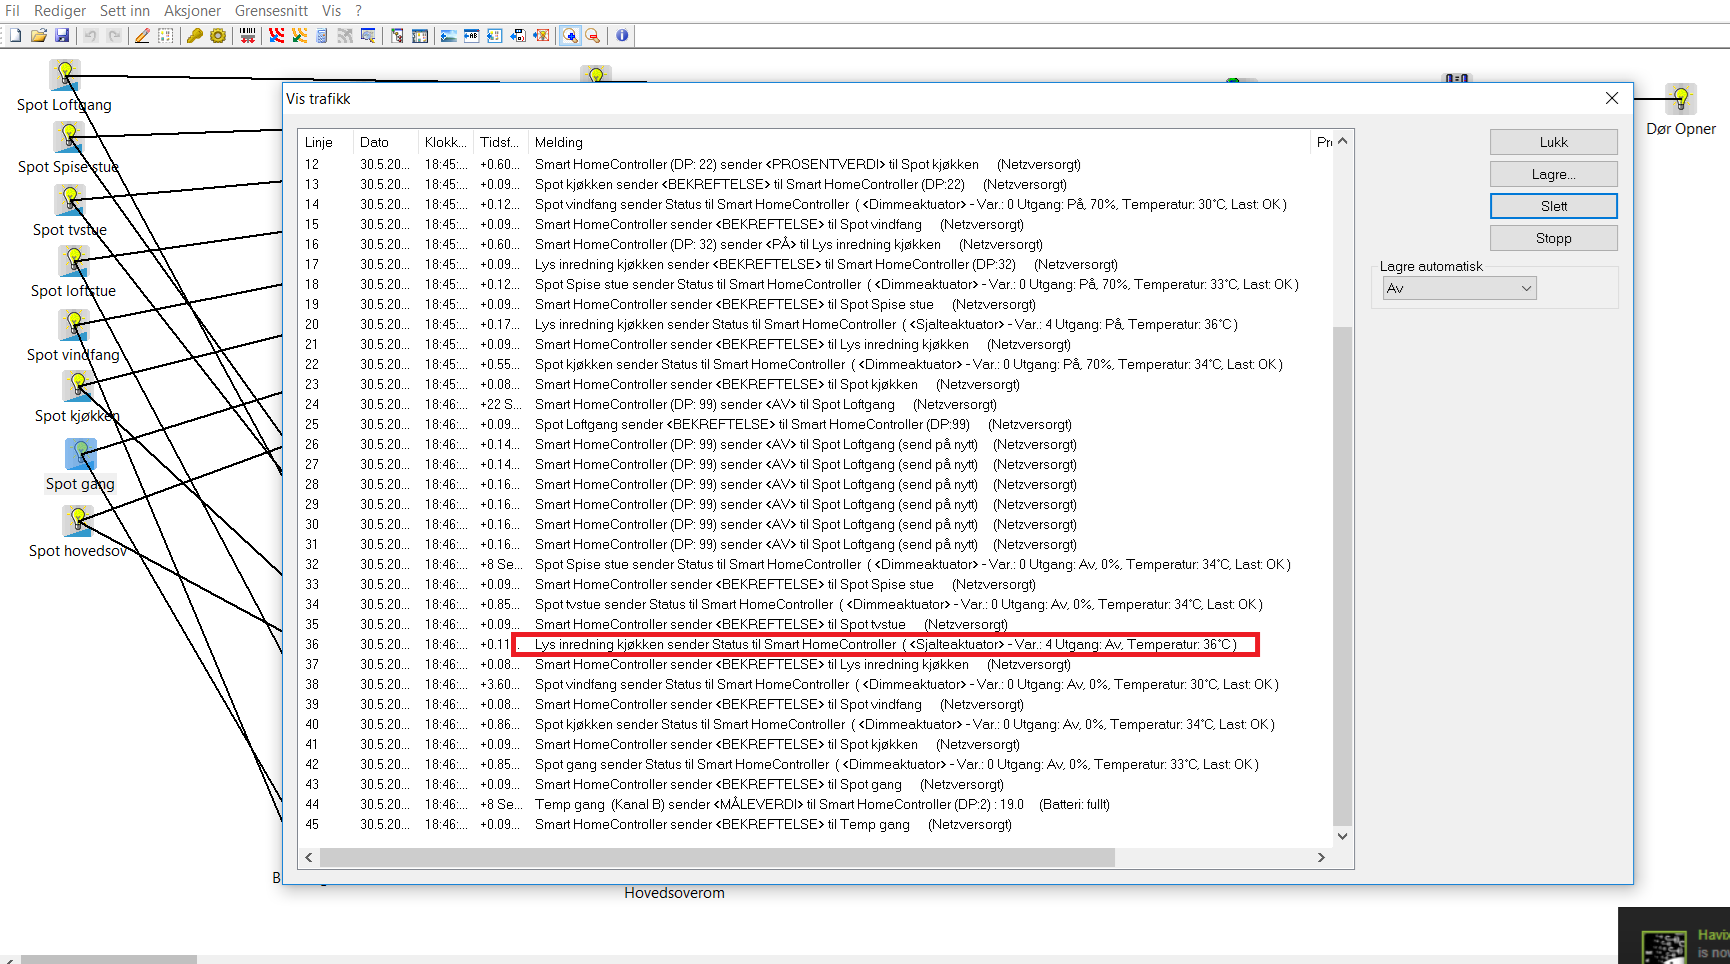1730x964 pixels.
Task: Open the Vis menu
Action: tap(331, 11)
